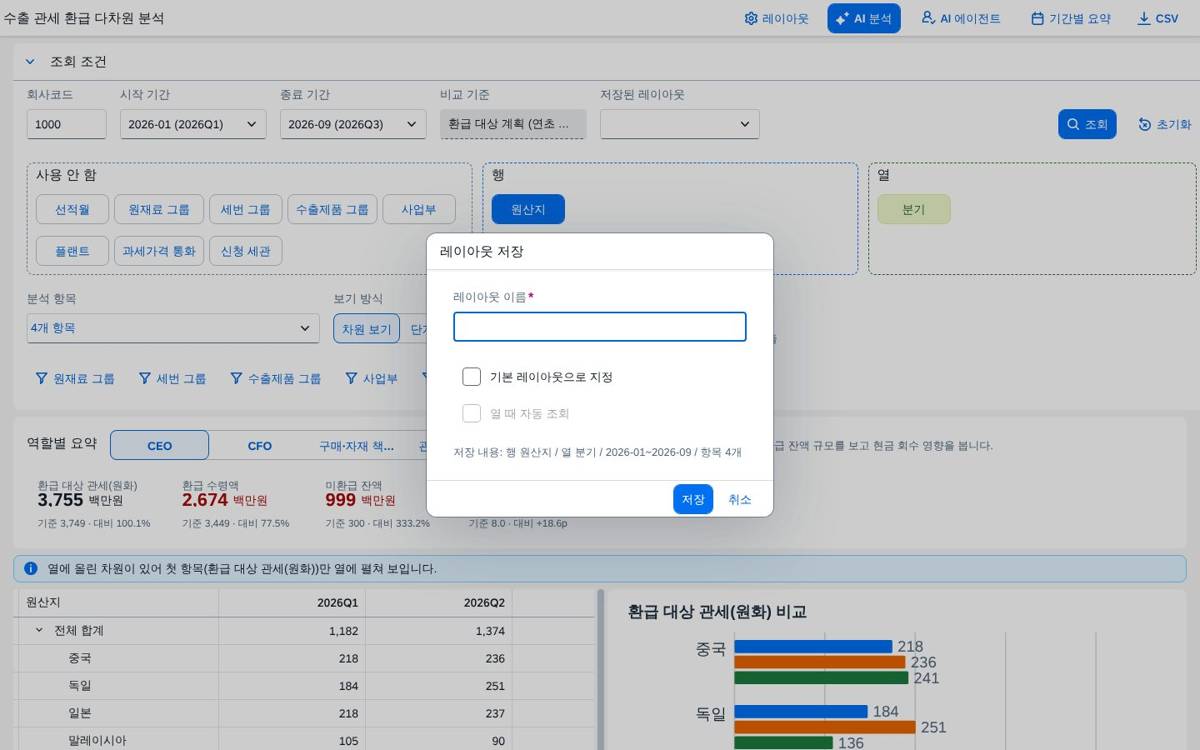
Task: Click the AI 분석 sparkle button
Action: coord(864,18)
